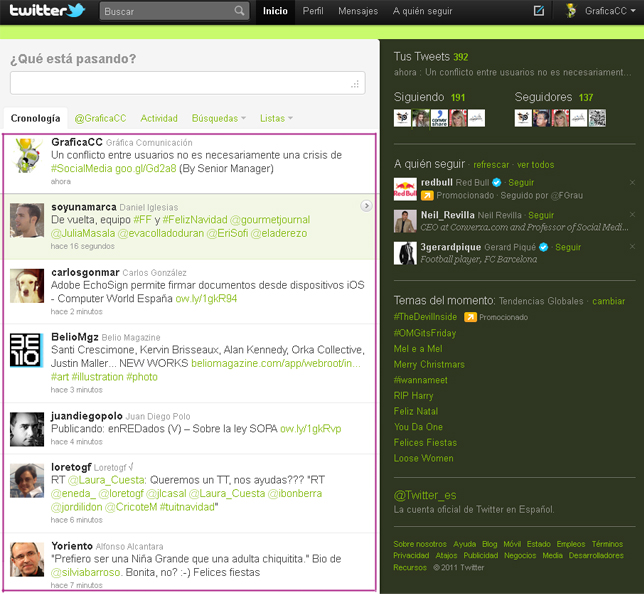This screenshot has height=594, width=644.
Task: Click Yoriento profile photo
Action: pos(27,559)
